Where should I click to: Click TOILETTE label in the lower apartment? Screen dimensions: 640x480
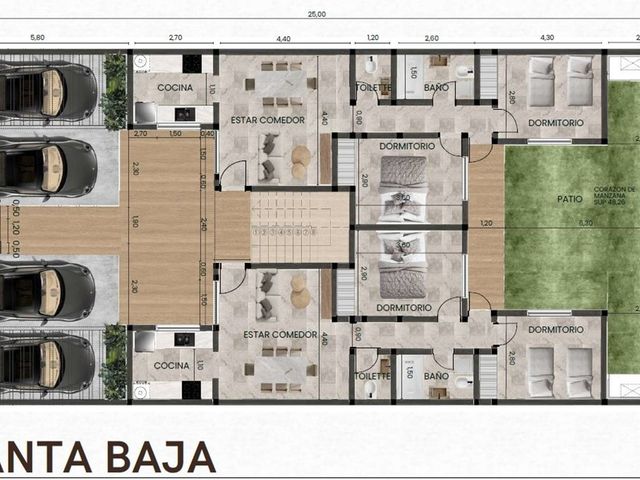[x=372, y=376]
